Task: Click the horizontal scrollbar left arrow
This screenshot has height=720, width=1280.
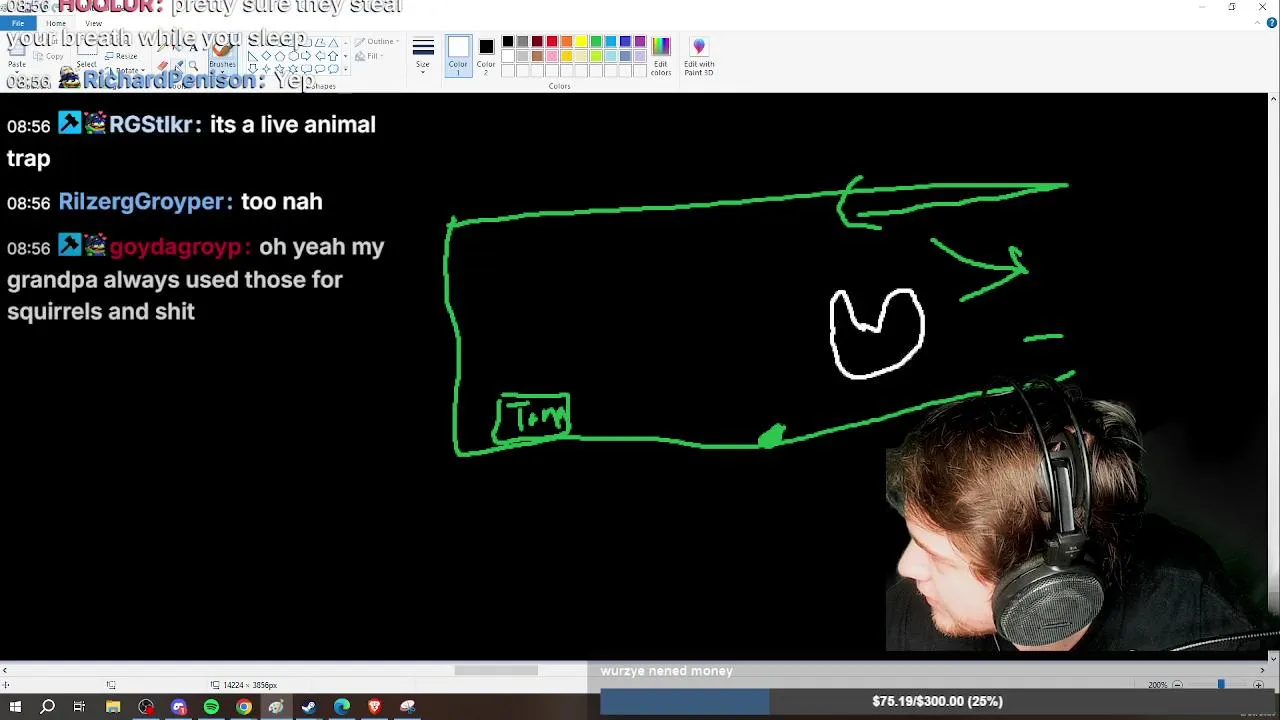Action: 4,670
